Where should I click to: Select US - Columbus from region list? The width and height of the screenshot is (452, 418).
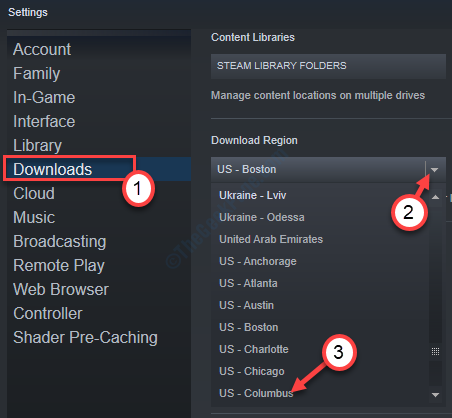256,393
